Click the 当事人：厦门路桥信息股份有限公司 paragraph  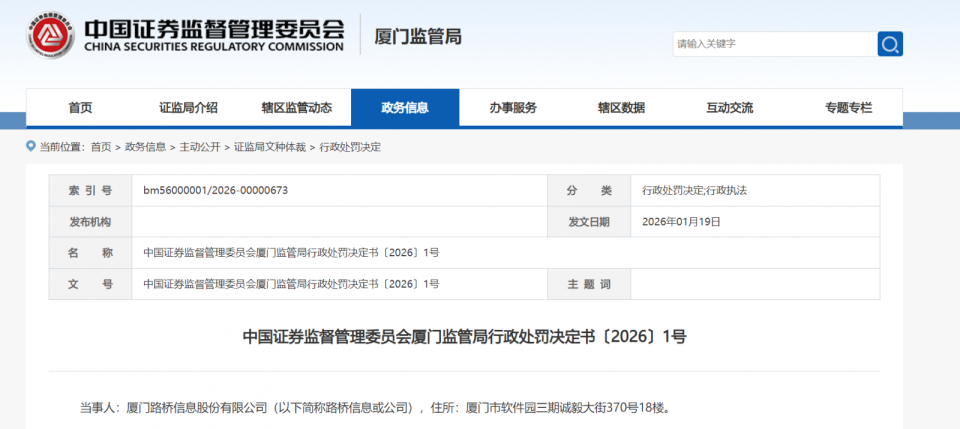[x=375, y=407]
